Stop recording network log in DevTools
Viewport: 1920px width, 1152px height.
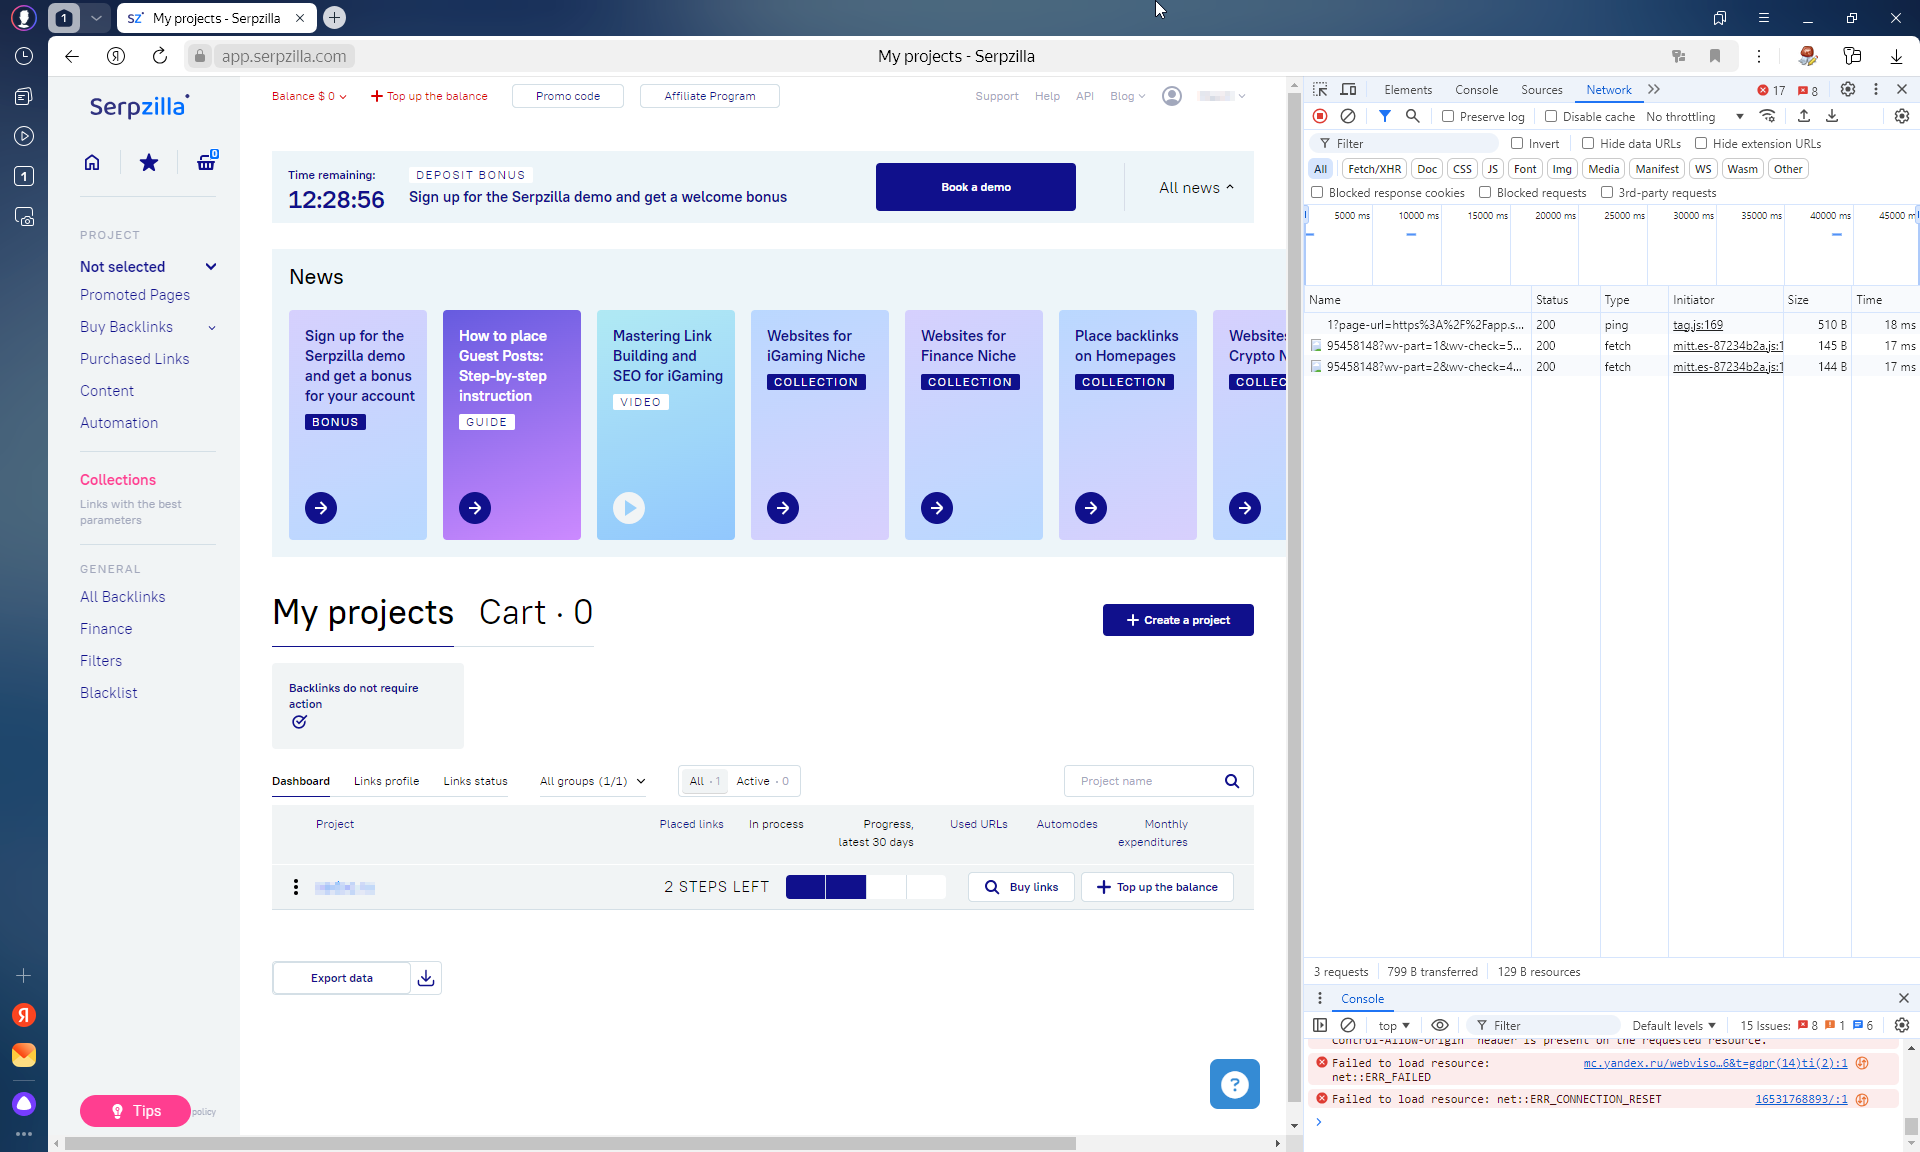[1320, 116]
